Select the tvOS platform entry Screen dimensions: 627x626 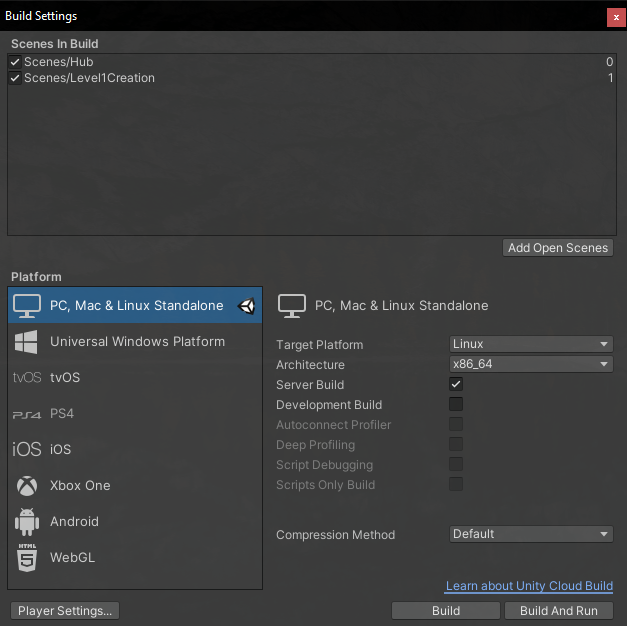click(135, 377)
